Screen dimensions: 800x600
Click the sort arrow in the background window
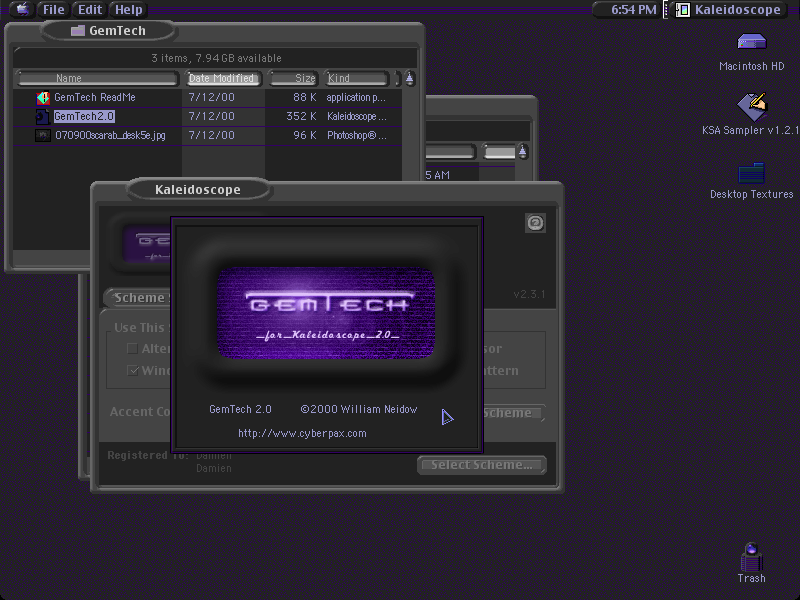tap(522, 151)
